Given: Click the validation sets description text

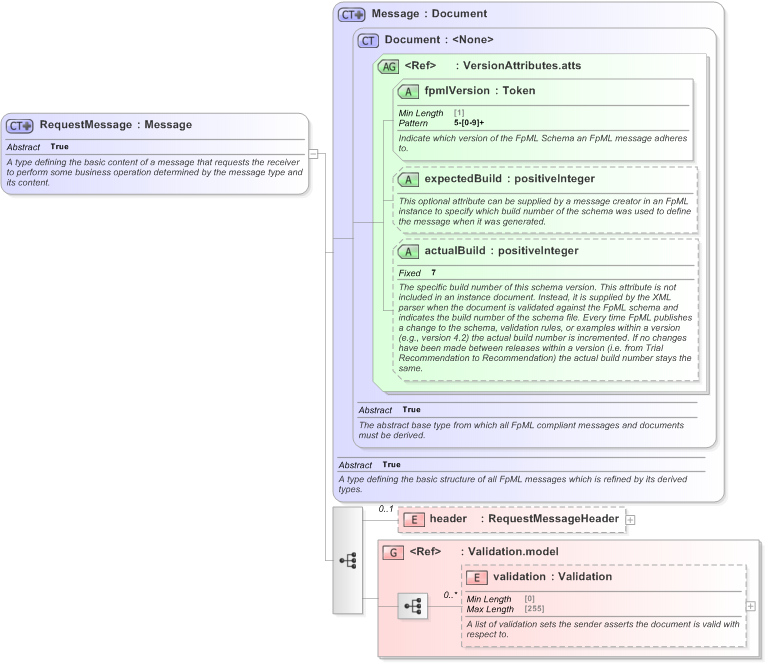Looking at the screenshot, I should click(603, 629).
